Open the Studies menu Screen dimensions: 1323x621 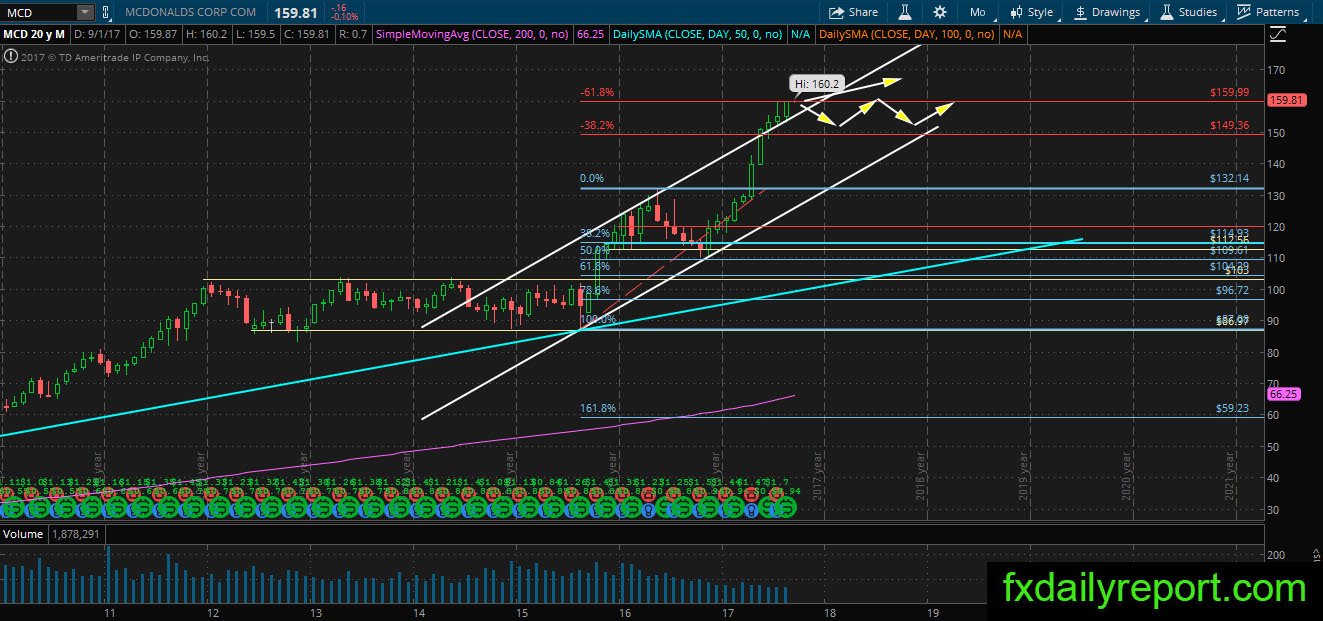(x=1188, y=12)
